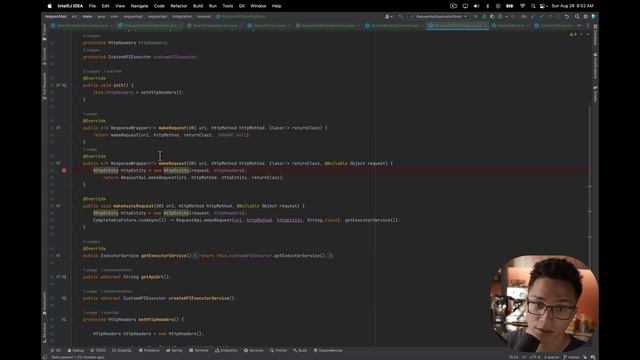Viewport: 640px width, 360px height.
Task: Click the Apple menu icon
Action: (50, 6)
